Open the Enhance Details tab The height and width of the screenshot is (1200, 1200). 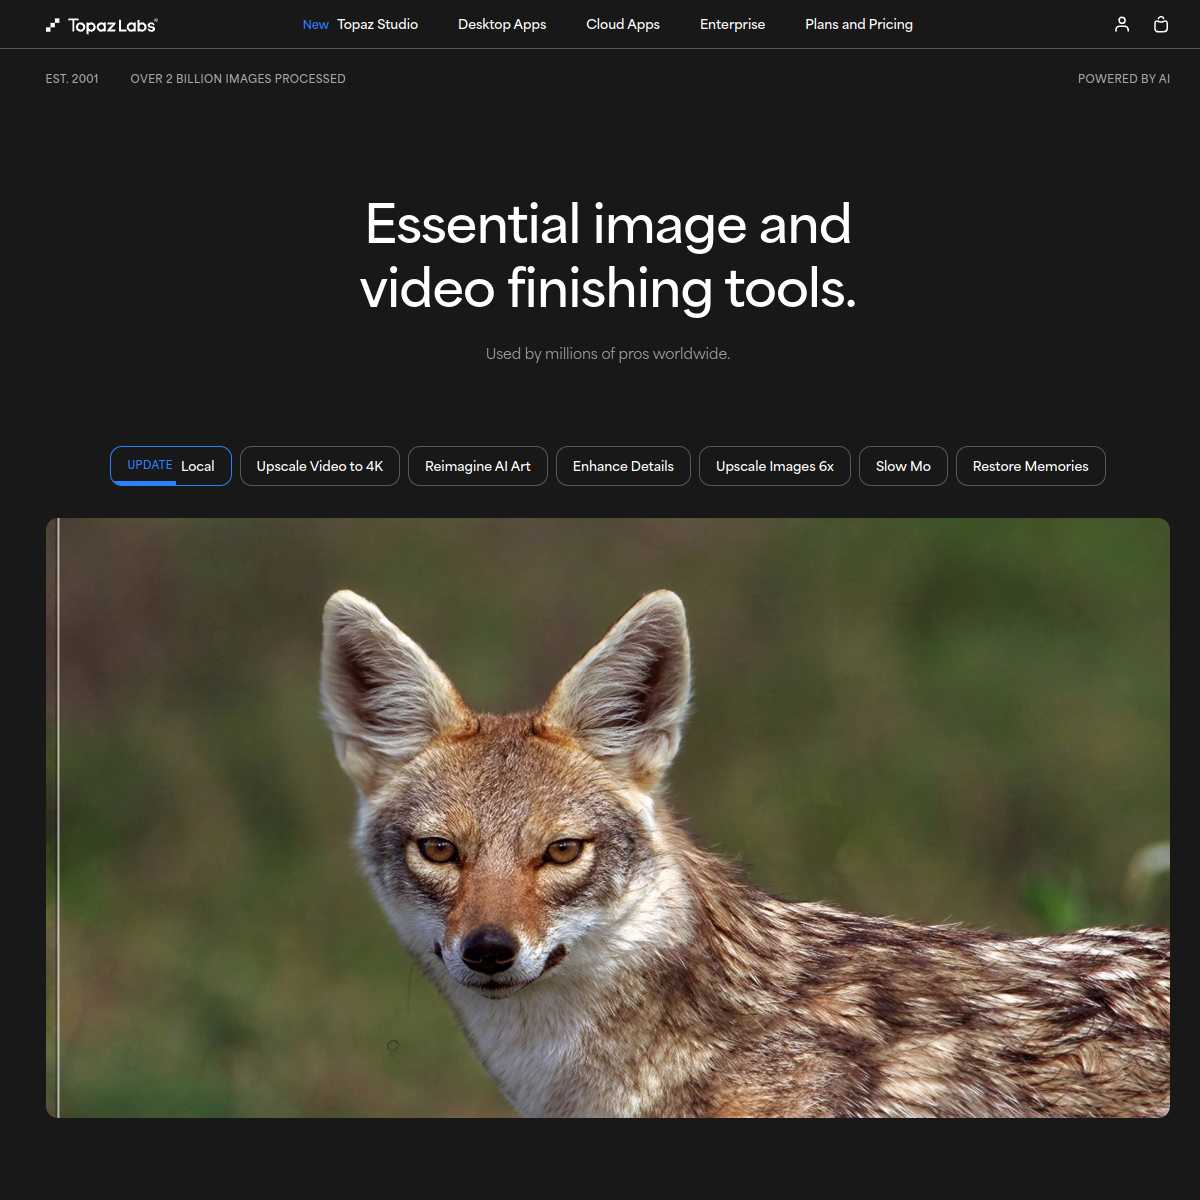tap(623, 465)
